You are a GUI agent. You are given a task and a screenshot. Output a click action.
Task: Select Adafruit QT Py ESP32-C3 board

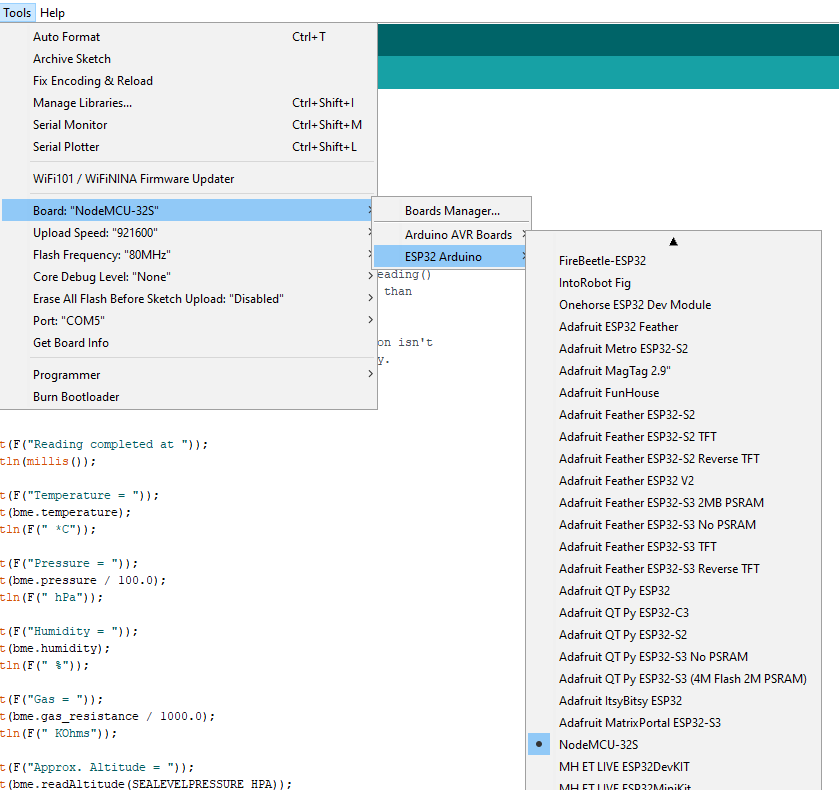(674, 612)
